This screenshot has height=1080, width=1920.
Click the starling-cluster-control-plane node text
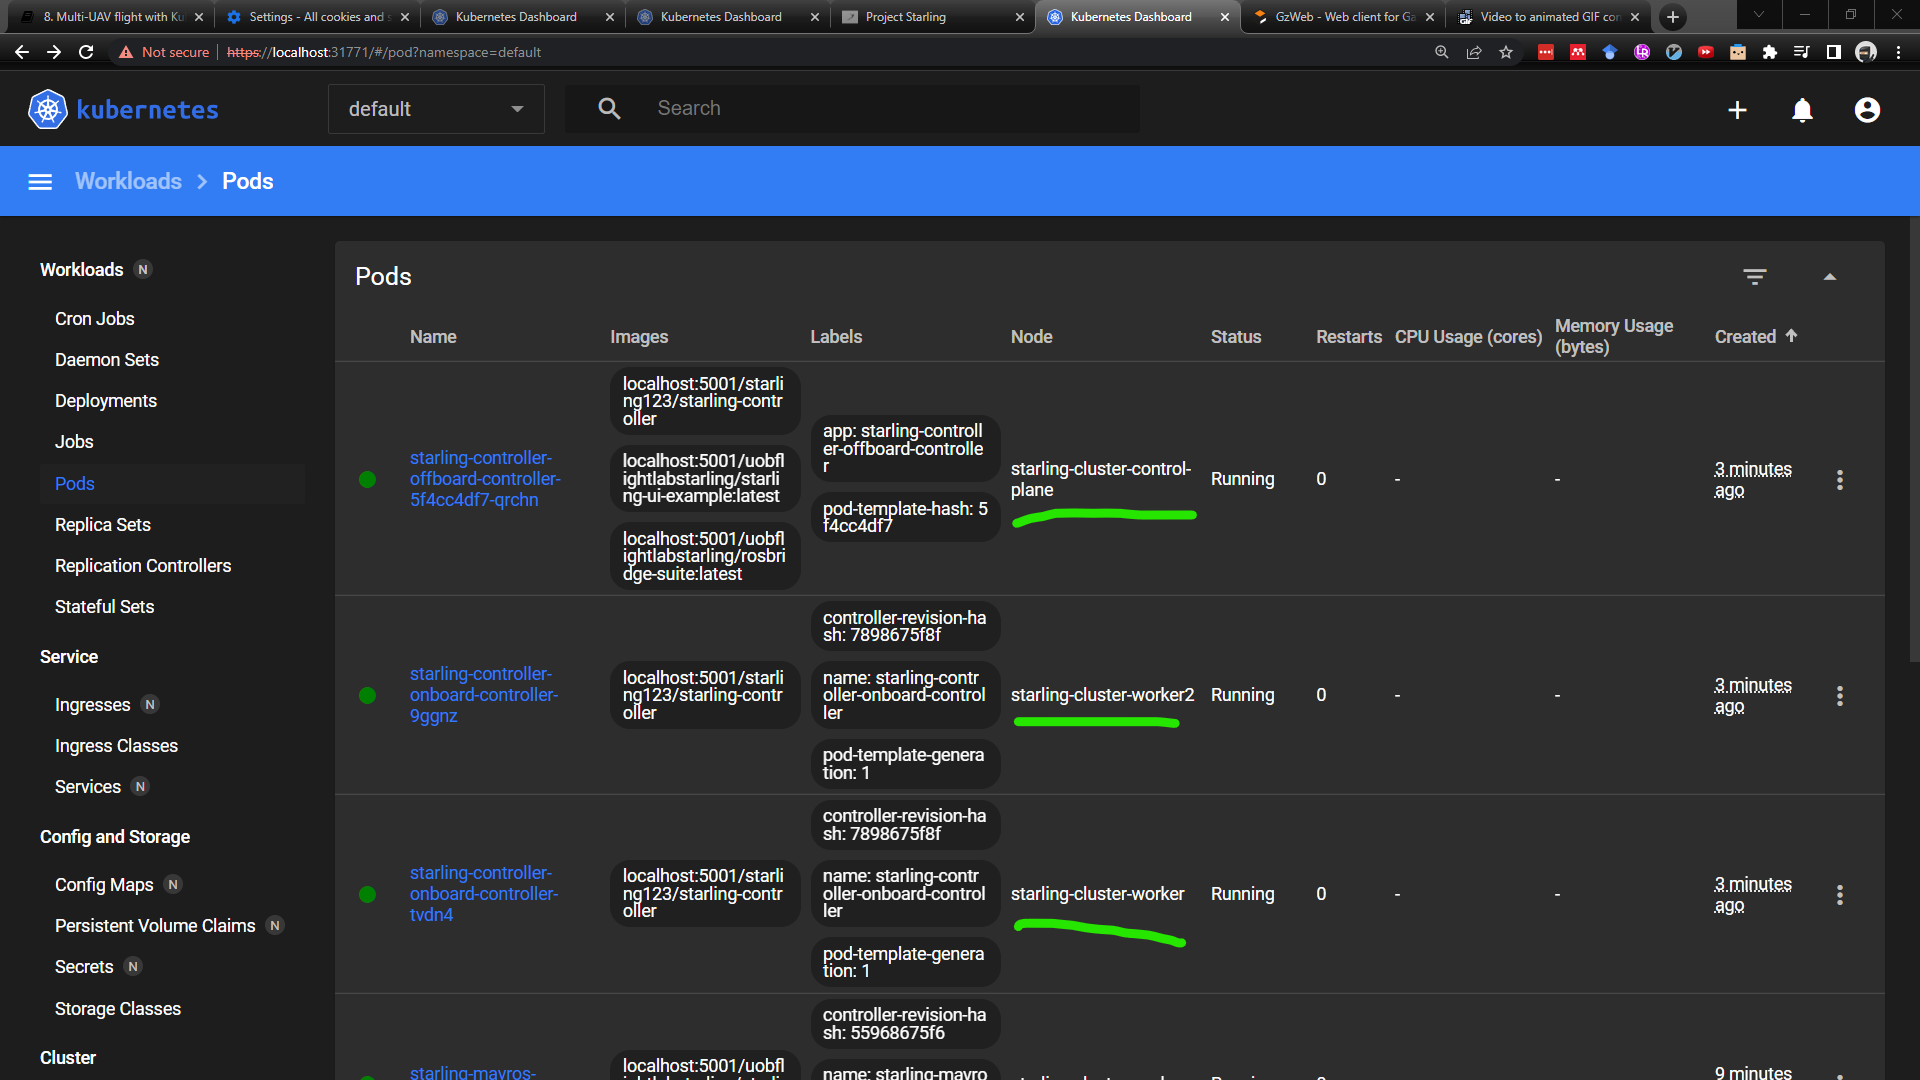tap(1101, 479)
